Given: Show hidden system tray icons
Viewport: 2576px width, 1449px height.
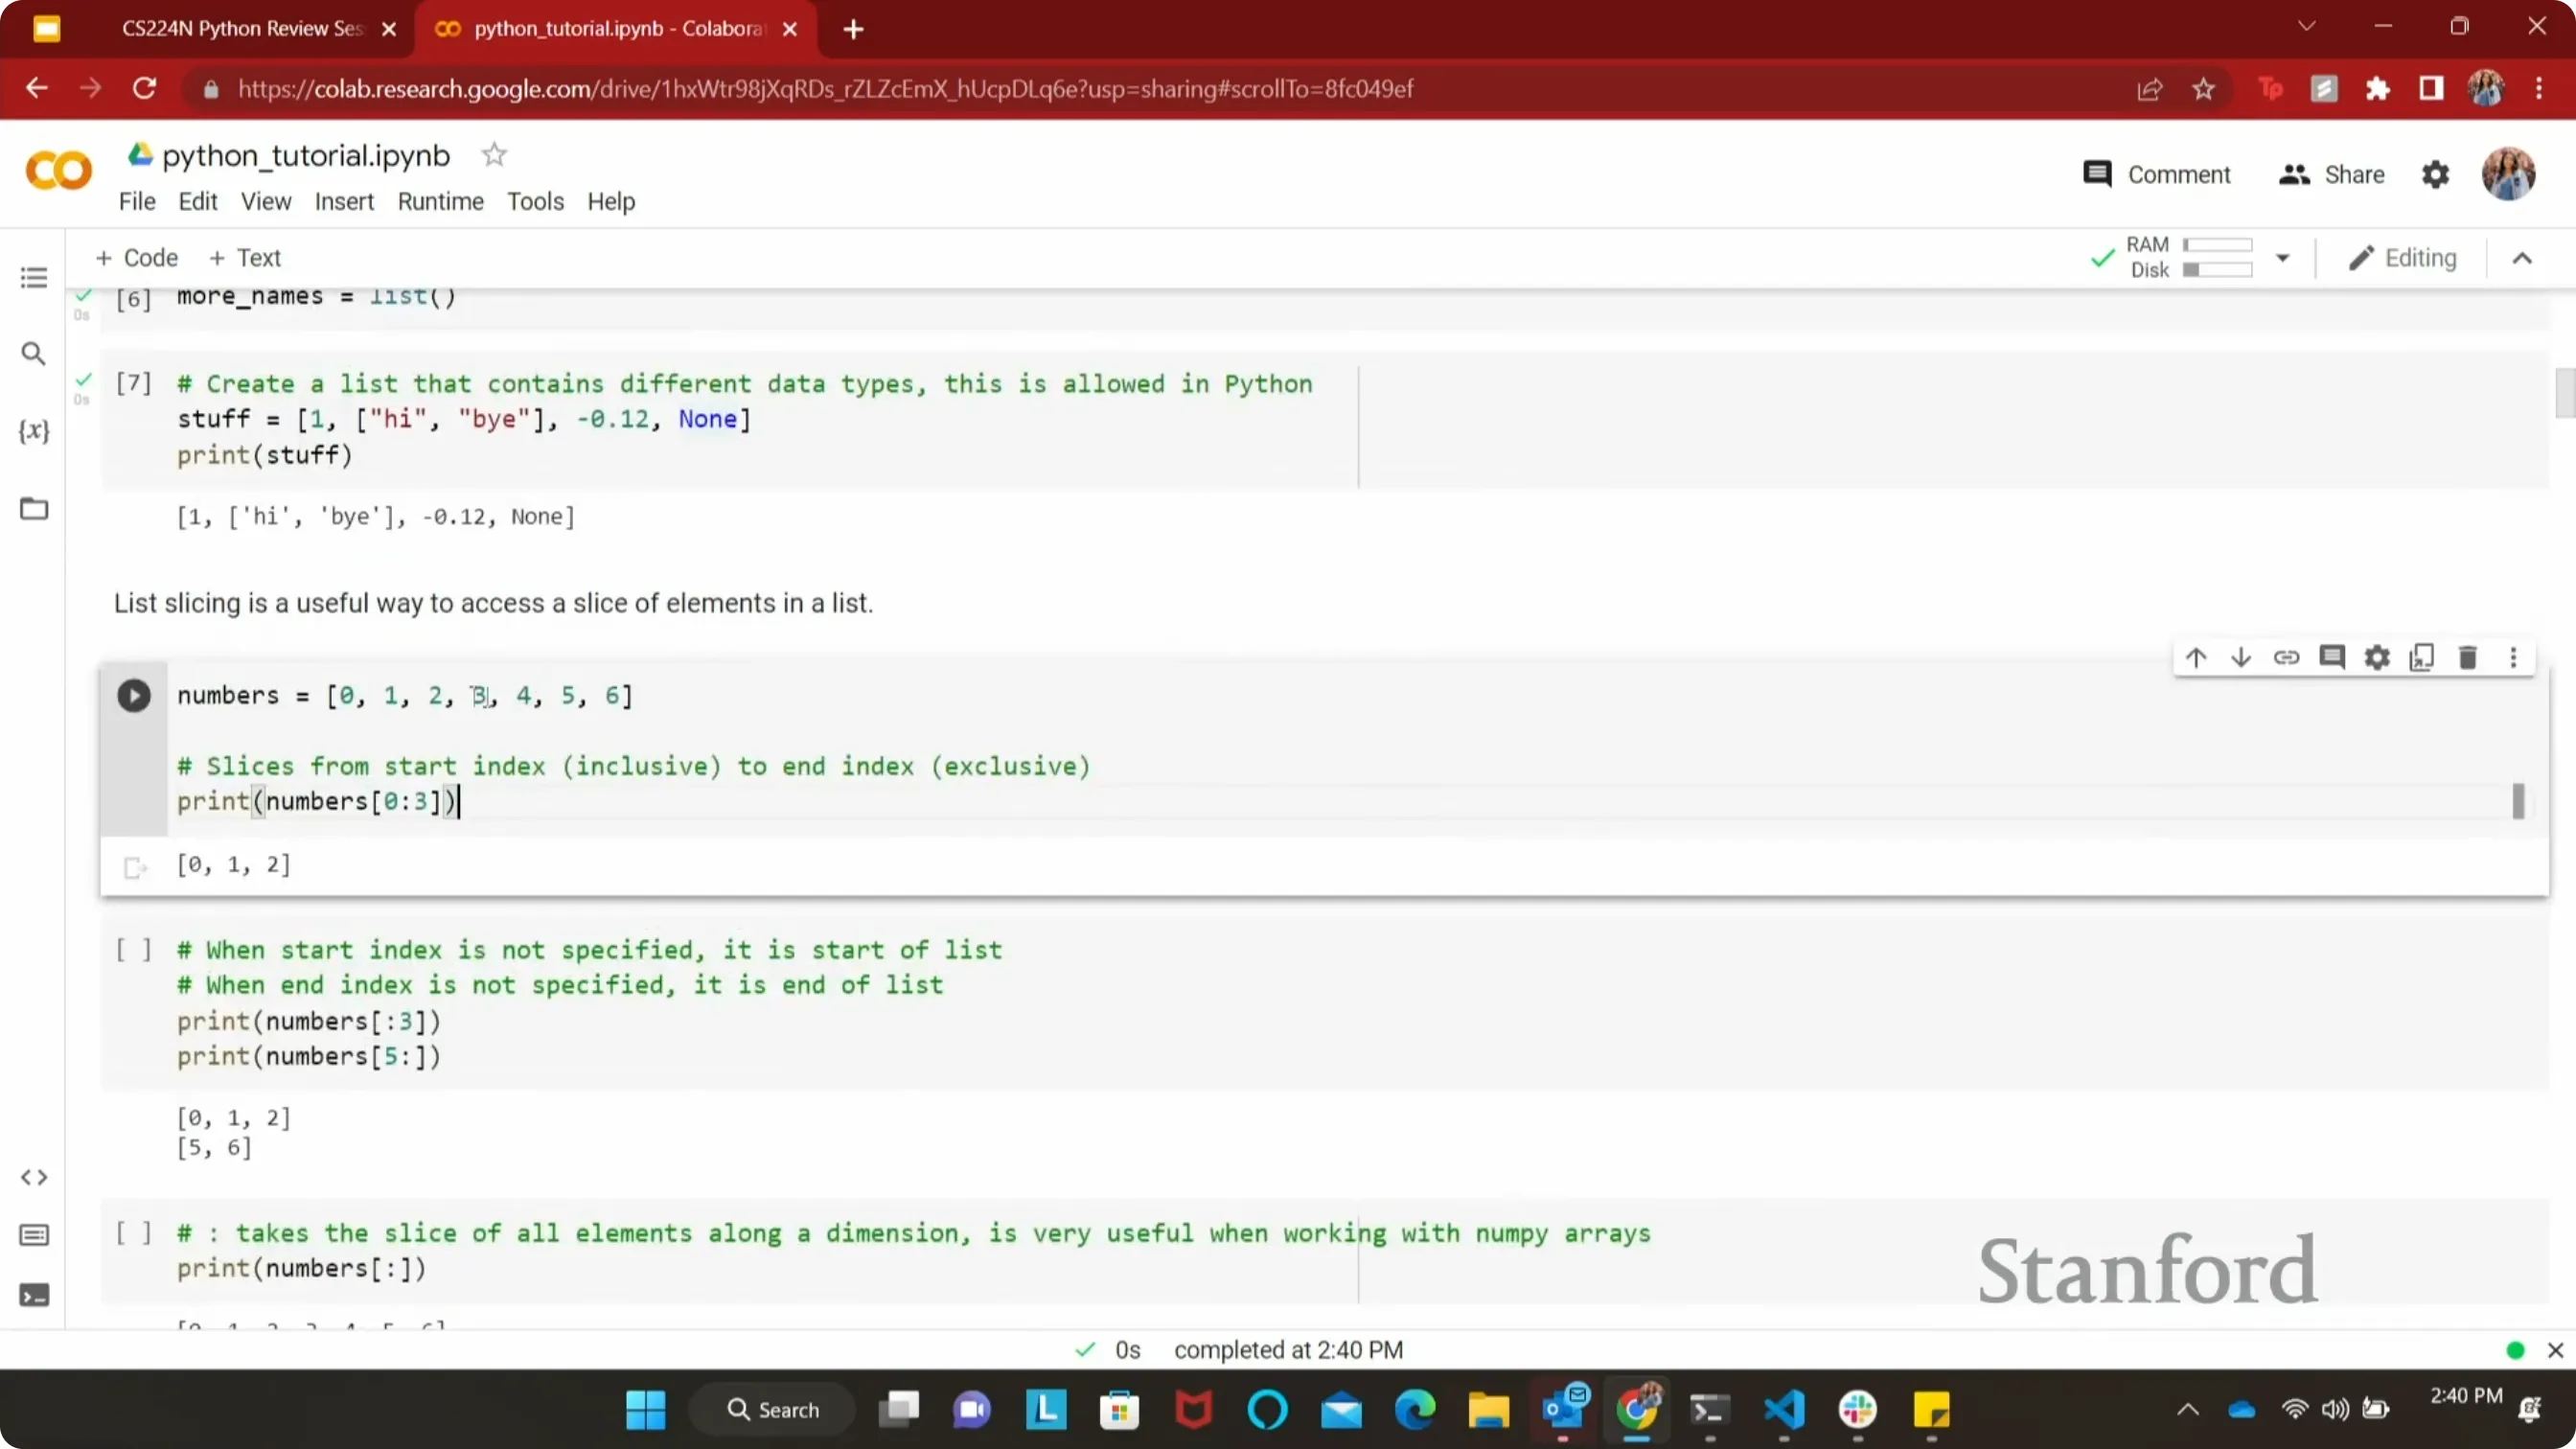Looking at the screenshot, I should tap(2188, 1410).
